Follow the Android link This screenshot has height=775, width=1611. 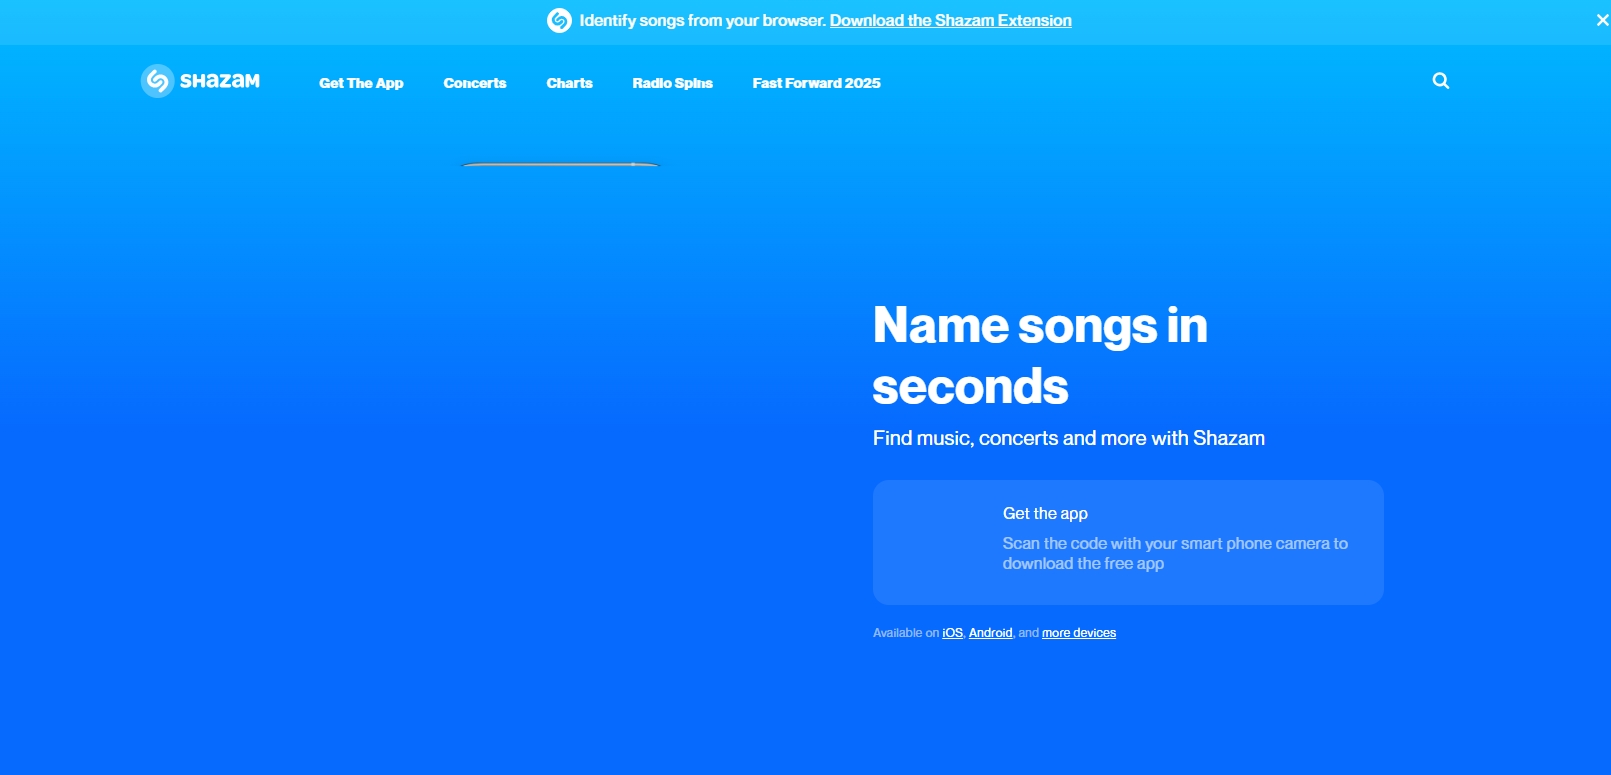coord(990,633)
